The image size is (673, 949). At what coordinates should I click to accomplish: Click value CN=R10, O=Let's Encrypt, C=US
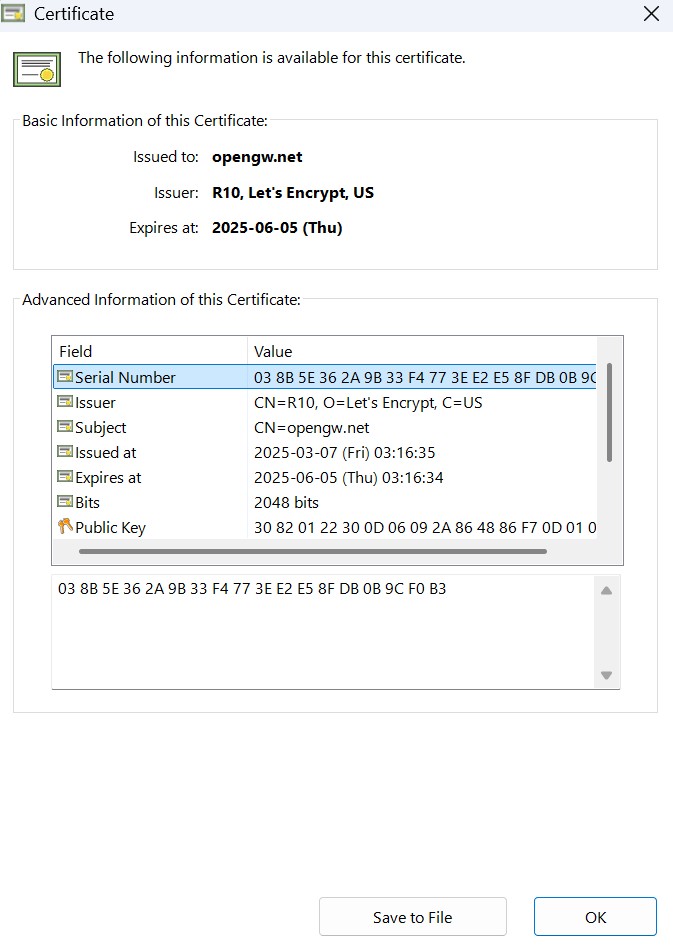pyautogui.click(x=368, y=402)
